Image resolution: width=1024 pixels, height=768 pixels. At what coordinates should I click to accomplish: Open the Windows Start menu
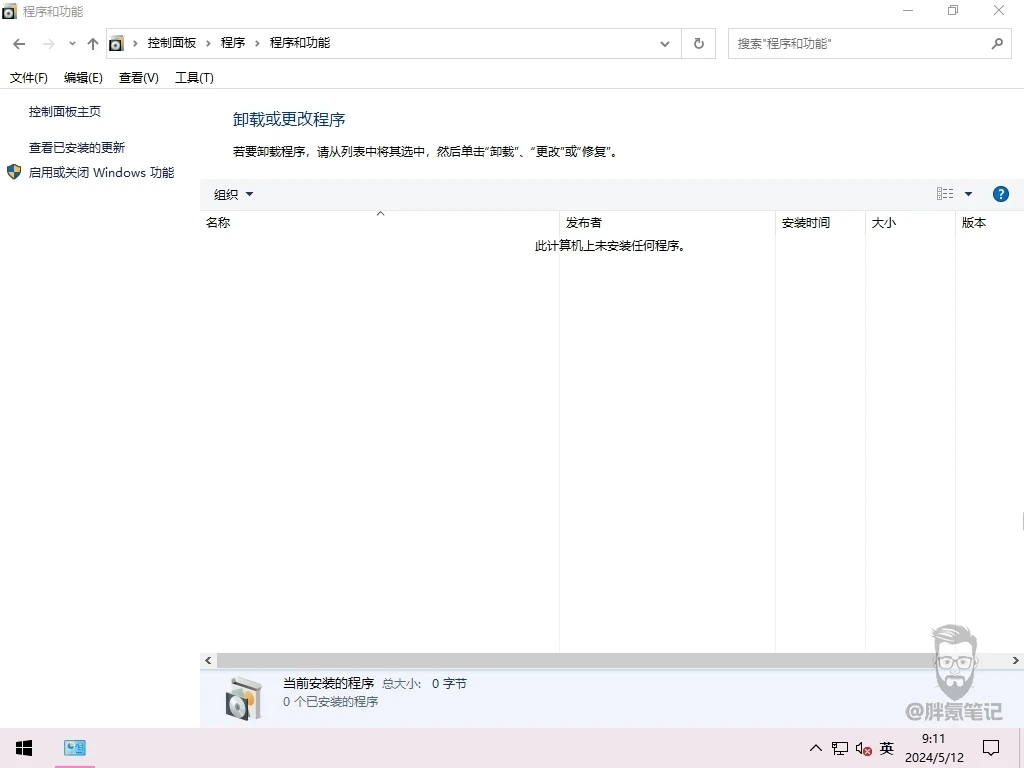coord(24,748)
